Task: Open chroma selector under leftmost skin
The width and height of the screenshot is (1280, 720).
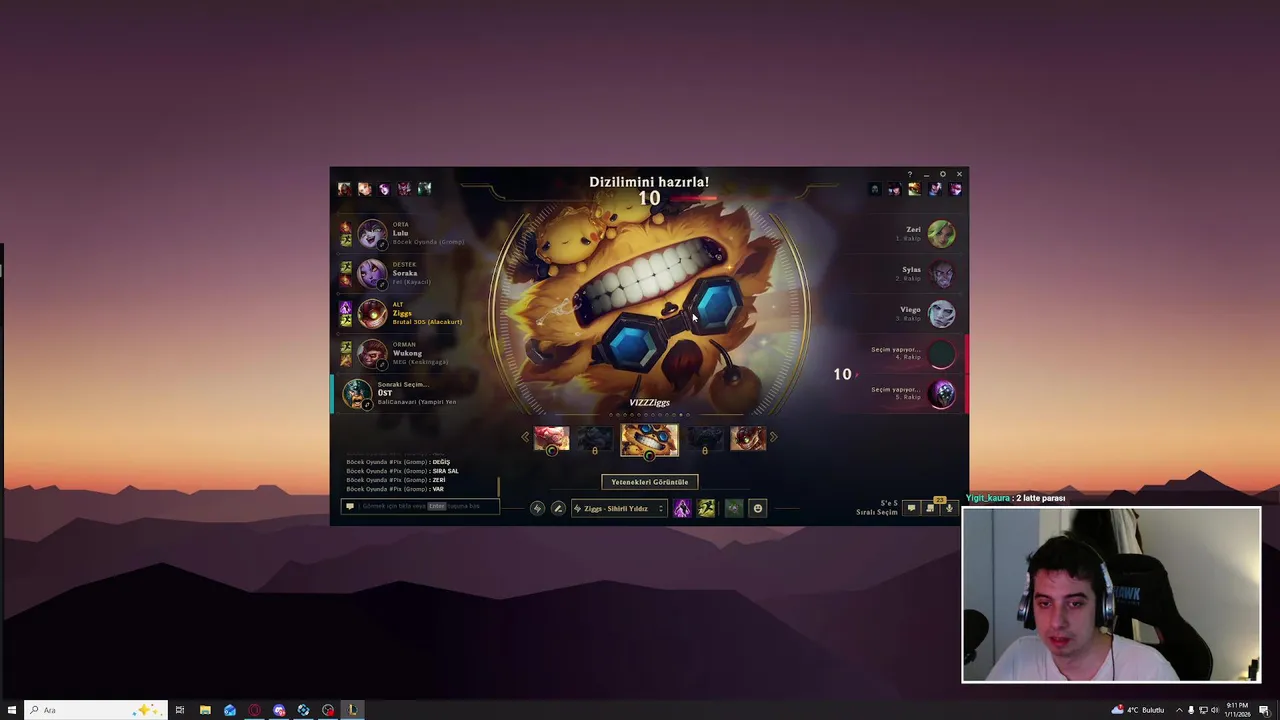Action: [x=551, y=450]
